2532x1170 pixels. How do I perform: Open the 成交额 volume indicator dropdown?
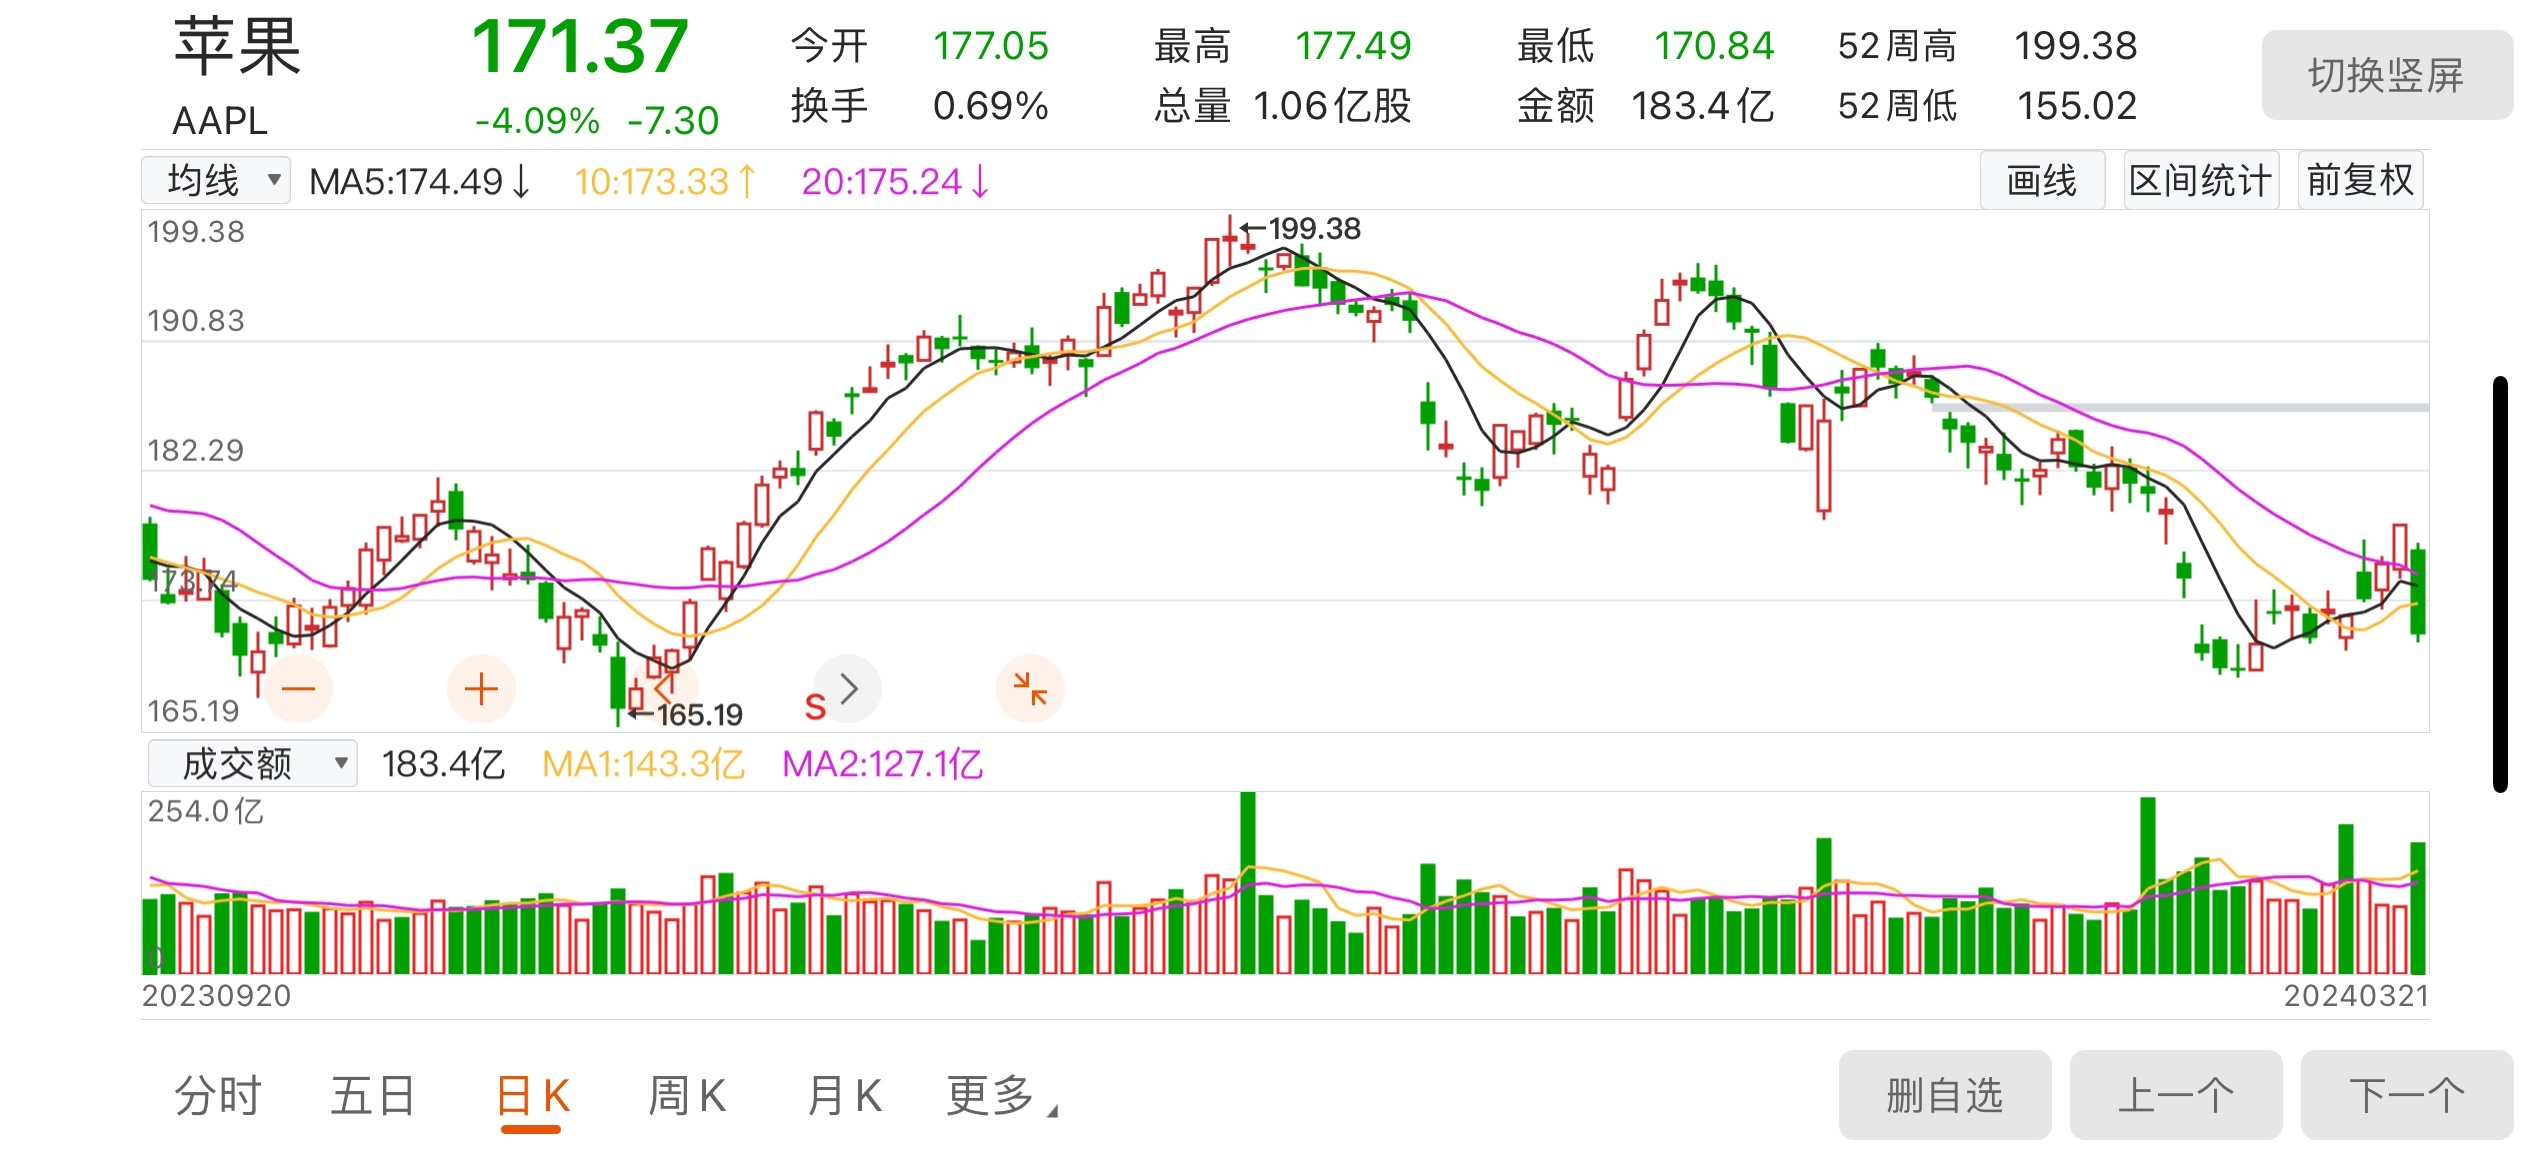click(x=250, y=763)
